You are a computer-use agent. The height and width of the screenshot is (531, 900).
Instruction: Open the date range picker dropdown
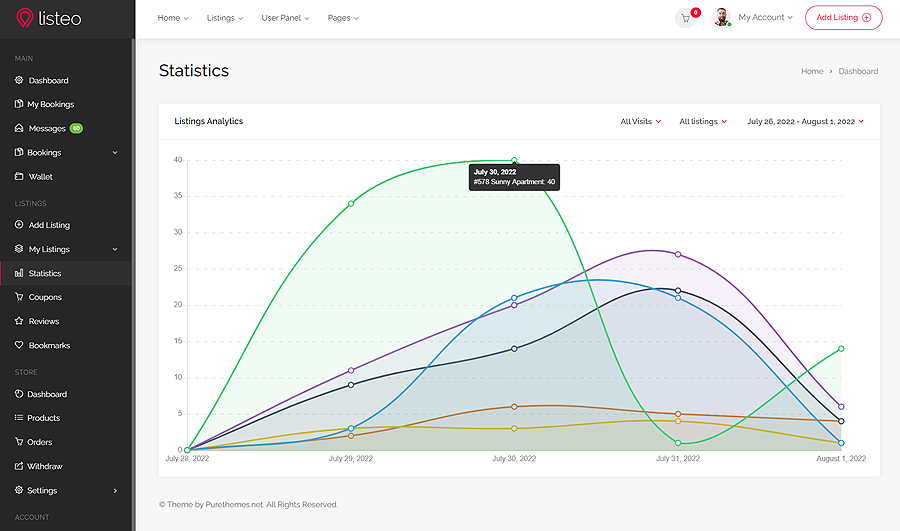[x=805, y=122]
